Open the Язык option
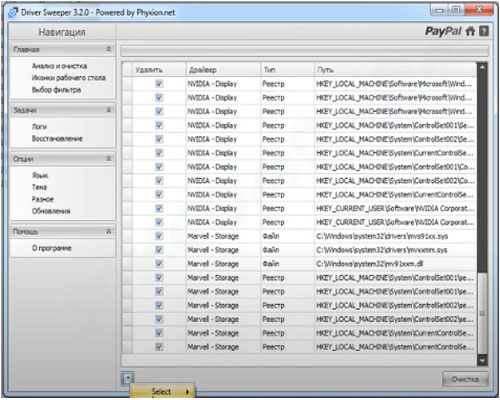The image size is (500, 400). pos(40,175)
